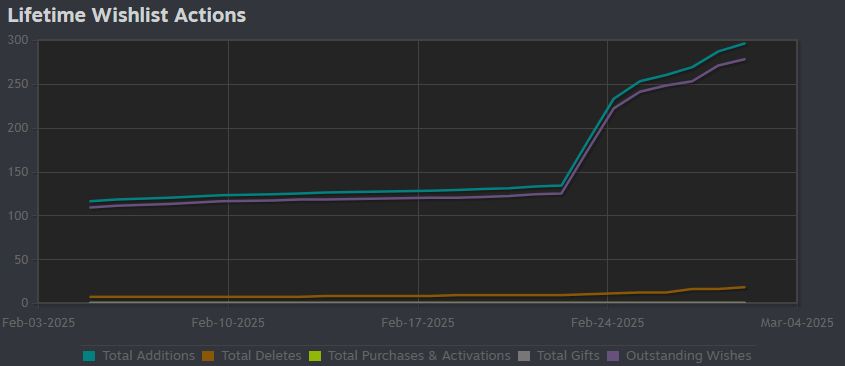Click the purple Outstanding Wishes line endpoint
The image size is (845, 366).
tap(745, 59)
